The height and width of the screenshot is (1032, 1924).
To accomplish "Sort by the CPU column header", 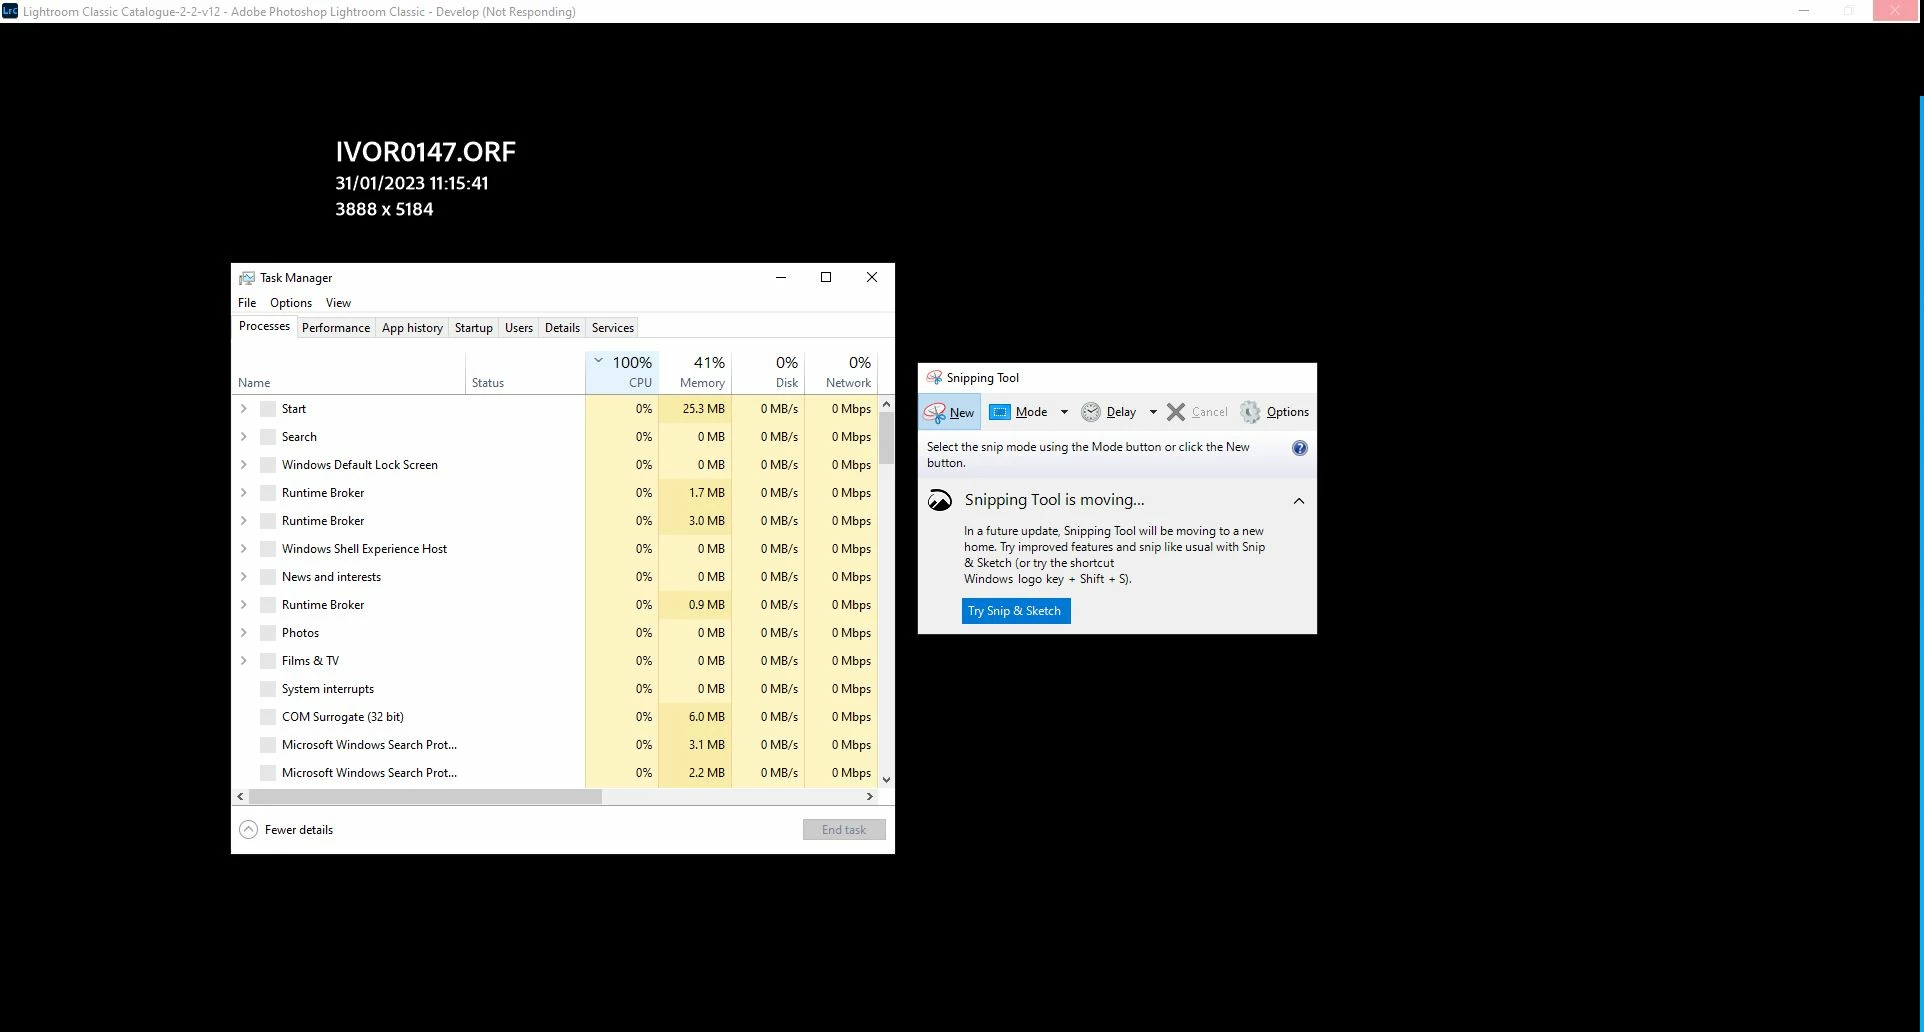I will coord(622,372).
